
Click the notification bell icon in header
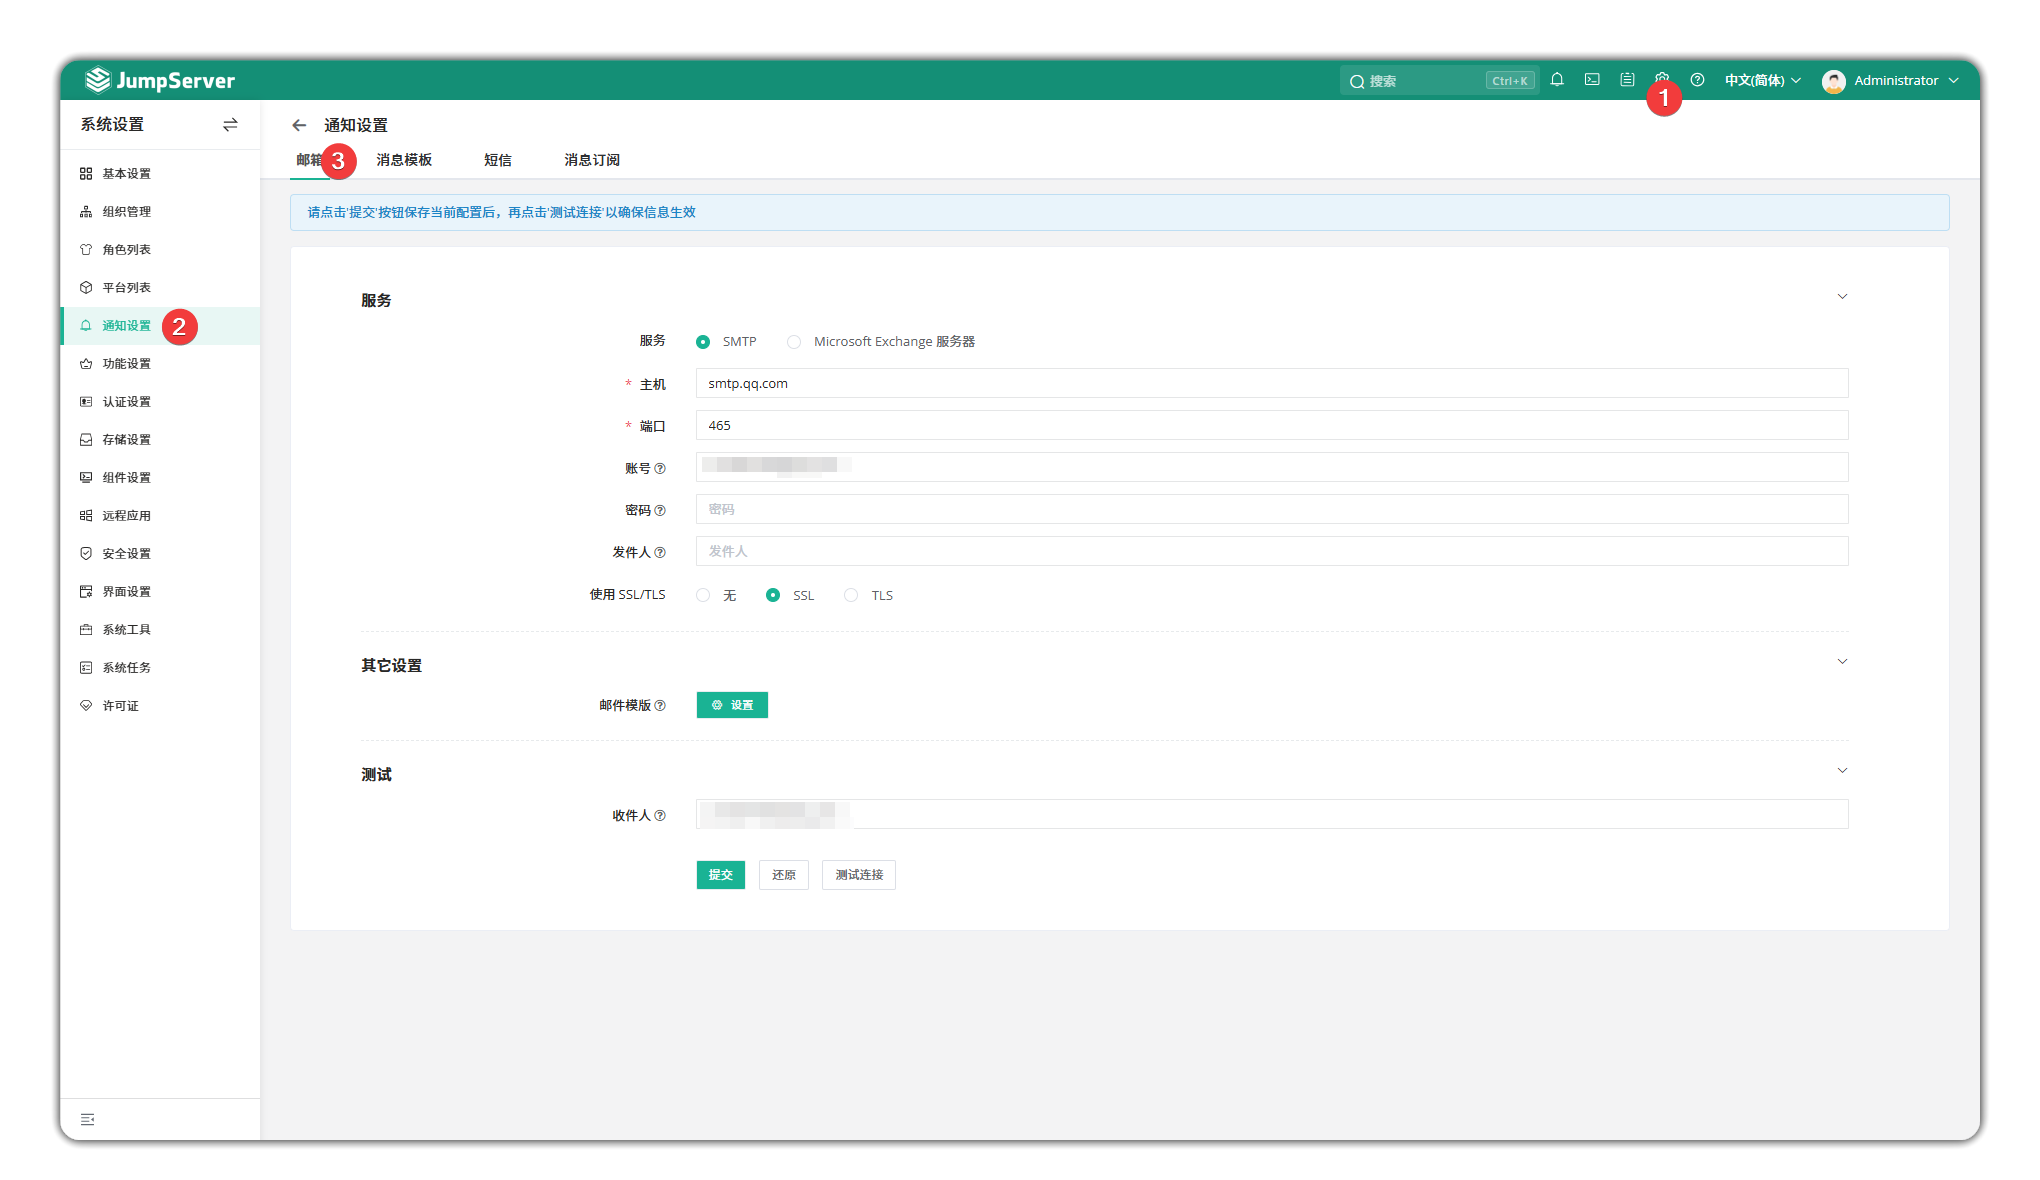pyautogui.click(x=1557, y=80)
